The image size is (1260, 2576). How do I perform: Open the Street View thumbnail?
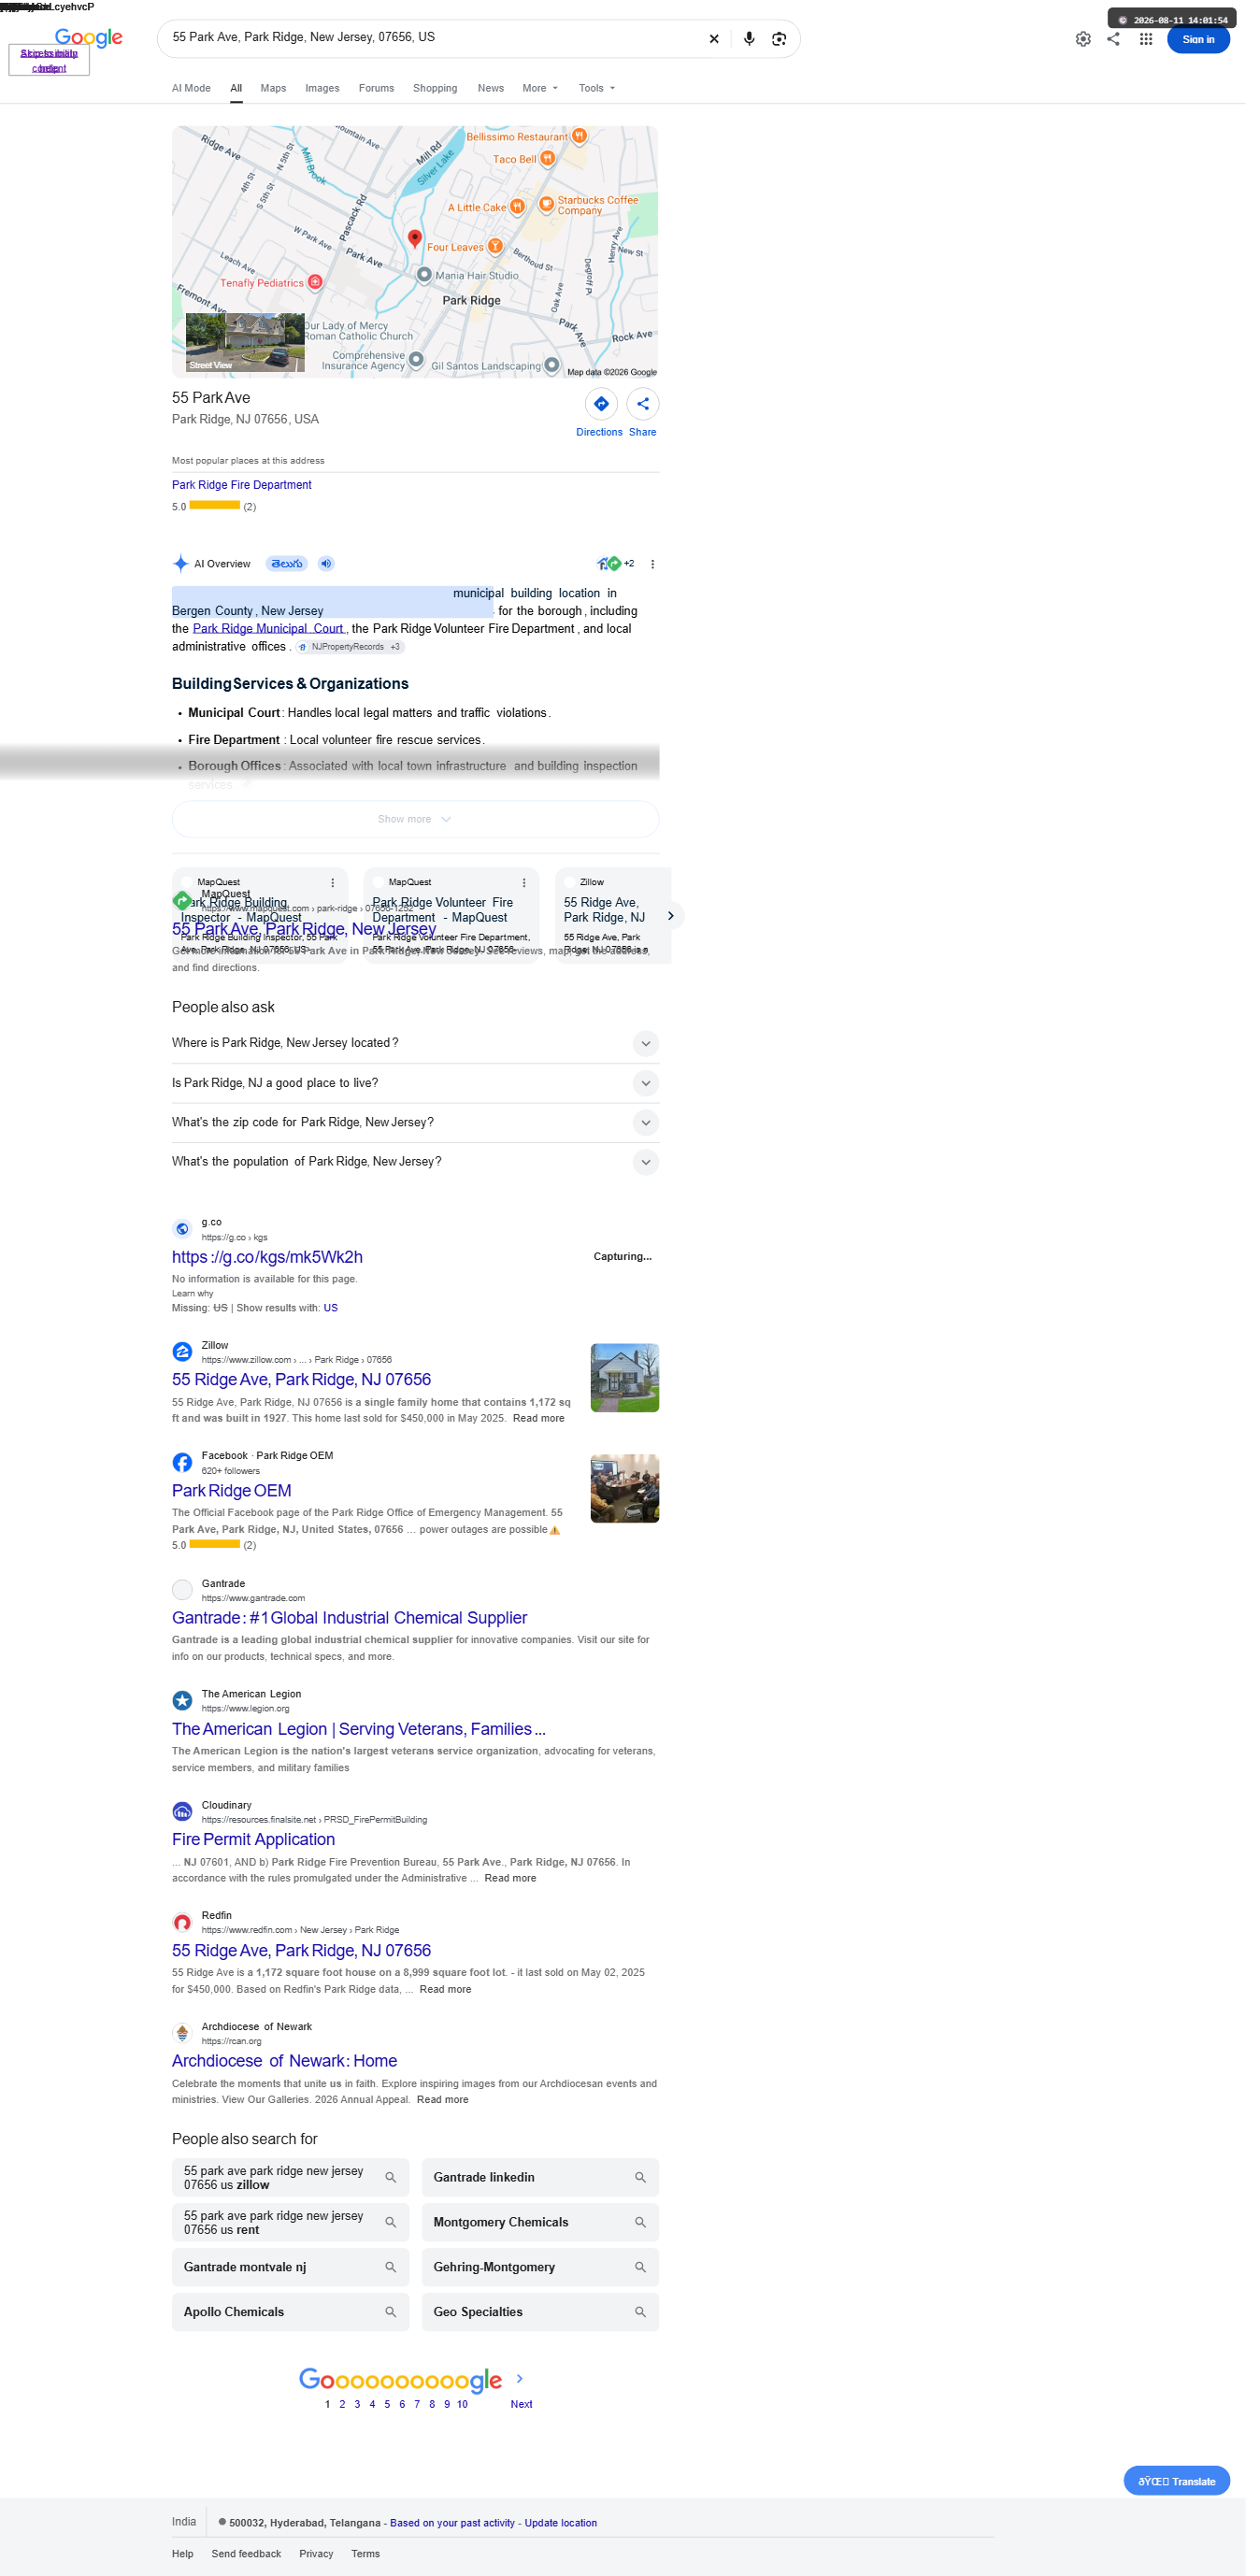245,342
